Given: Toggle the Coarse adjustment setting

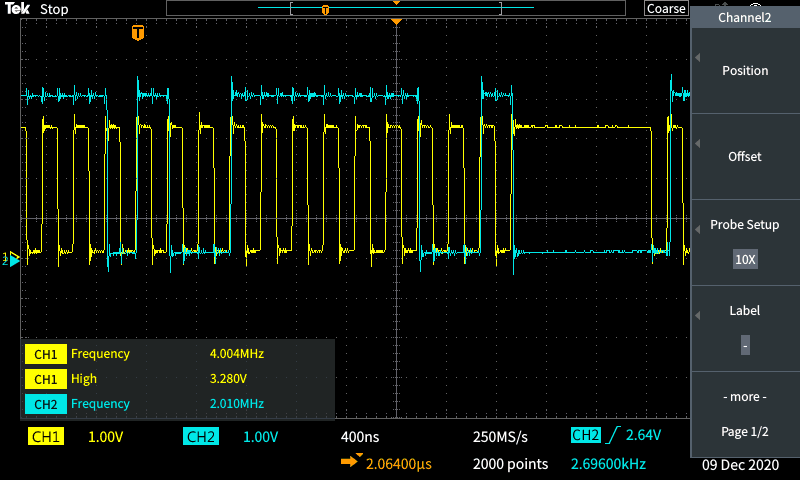Looking at the screenshot, I should click(x=666, y=8).
